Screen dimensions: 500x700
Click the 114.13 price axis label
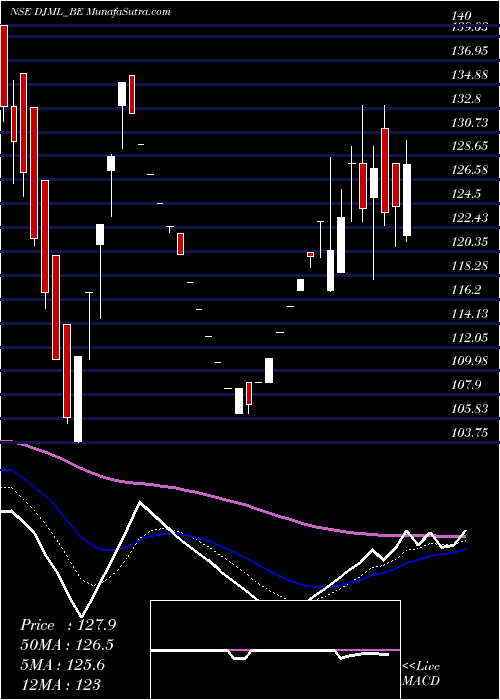pyautogui.click(x=469, y=314)
